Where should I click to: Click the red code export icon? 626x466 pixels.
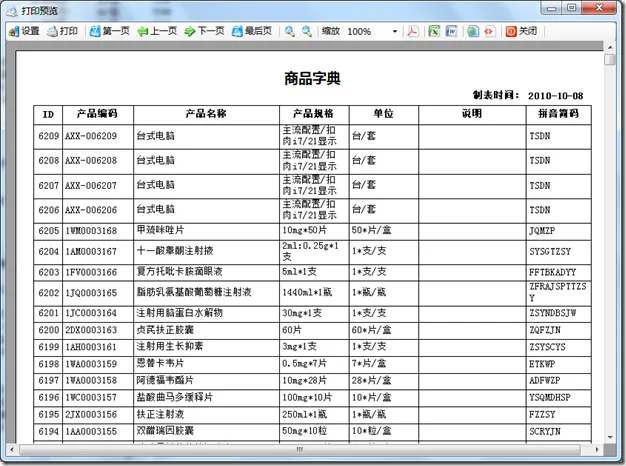[489, 31]
